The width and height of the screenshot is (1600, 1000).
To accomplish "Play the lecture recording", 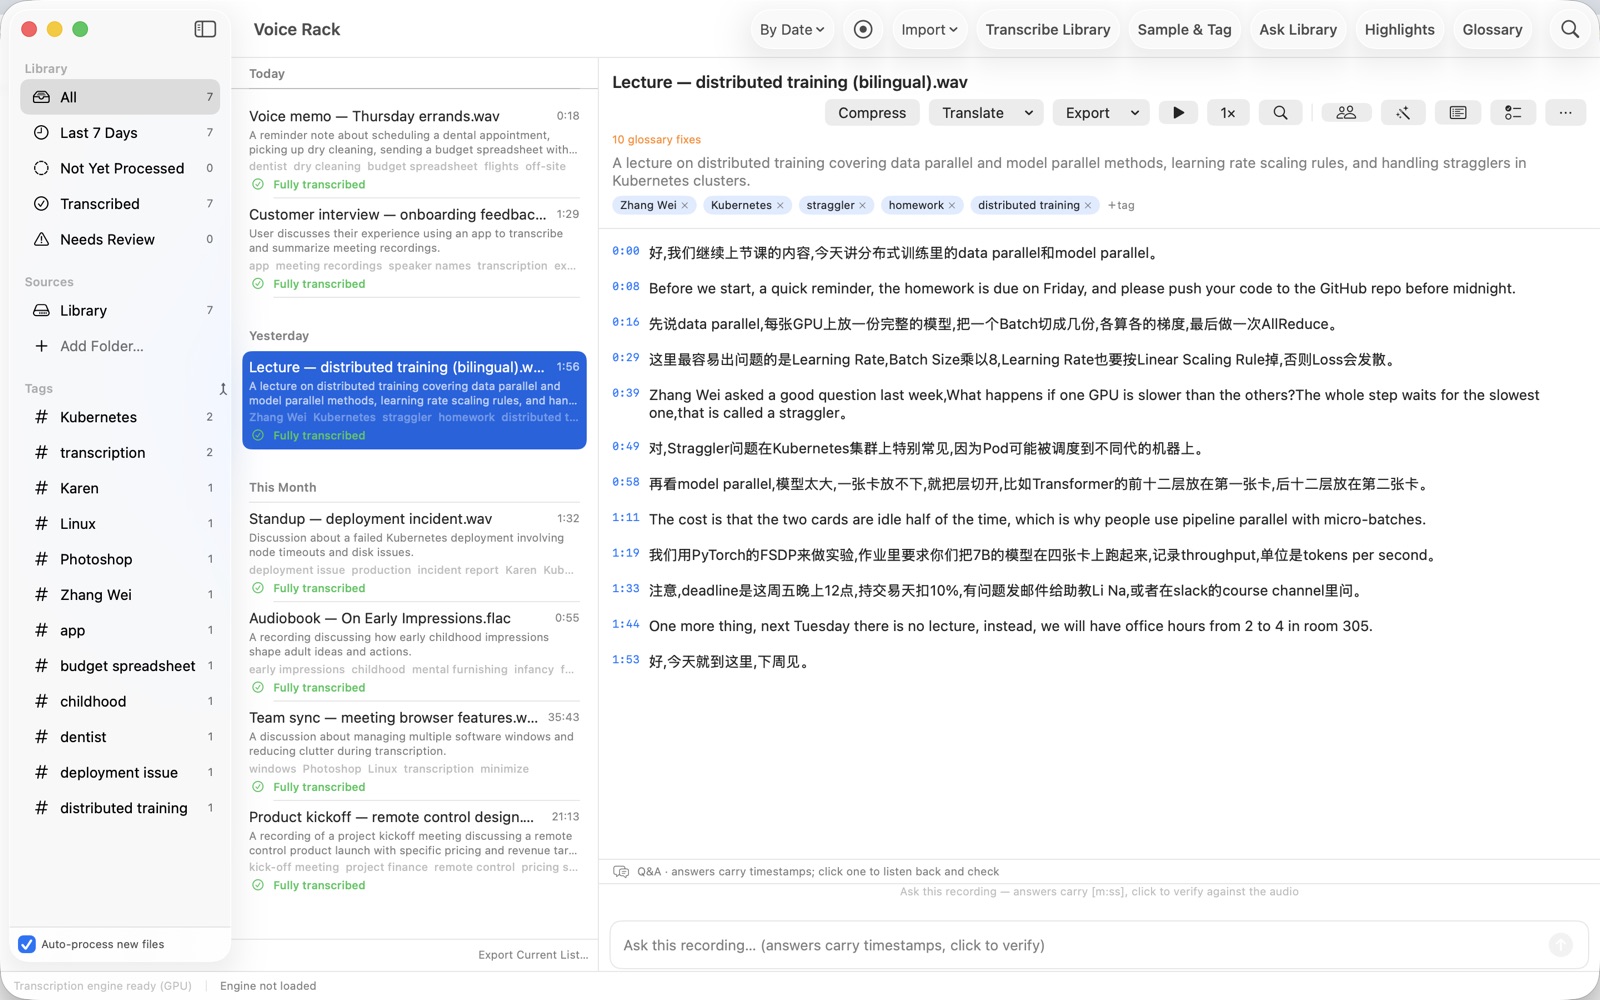I will click(1179, 113).
